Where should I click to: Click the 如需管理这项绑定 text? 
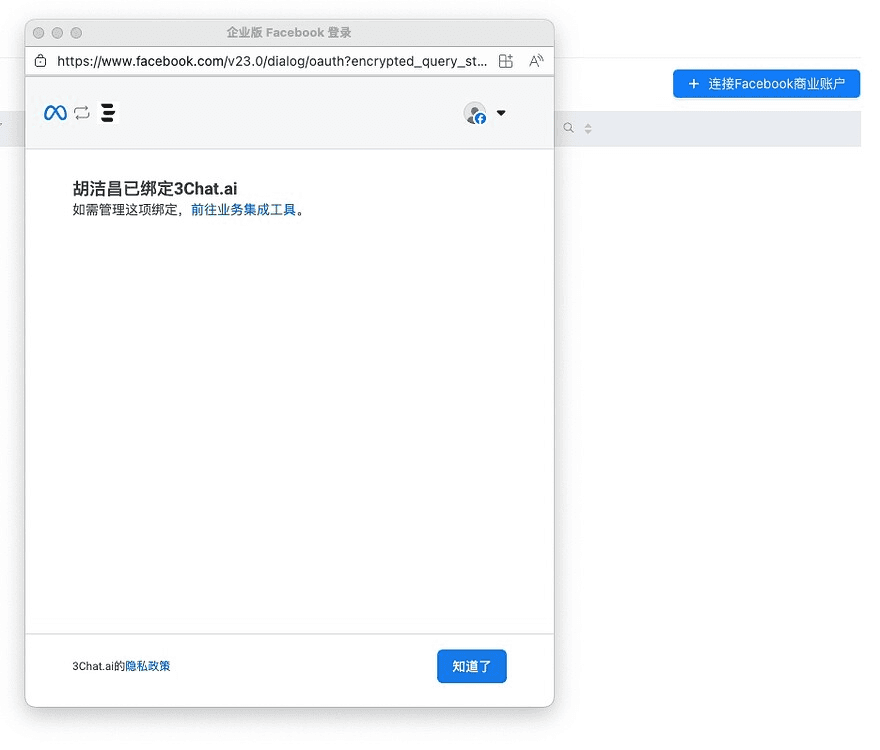pos(125,209)
